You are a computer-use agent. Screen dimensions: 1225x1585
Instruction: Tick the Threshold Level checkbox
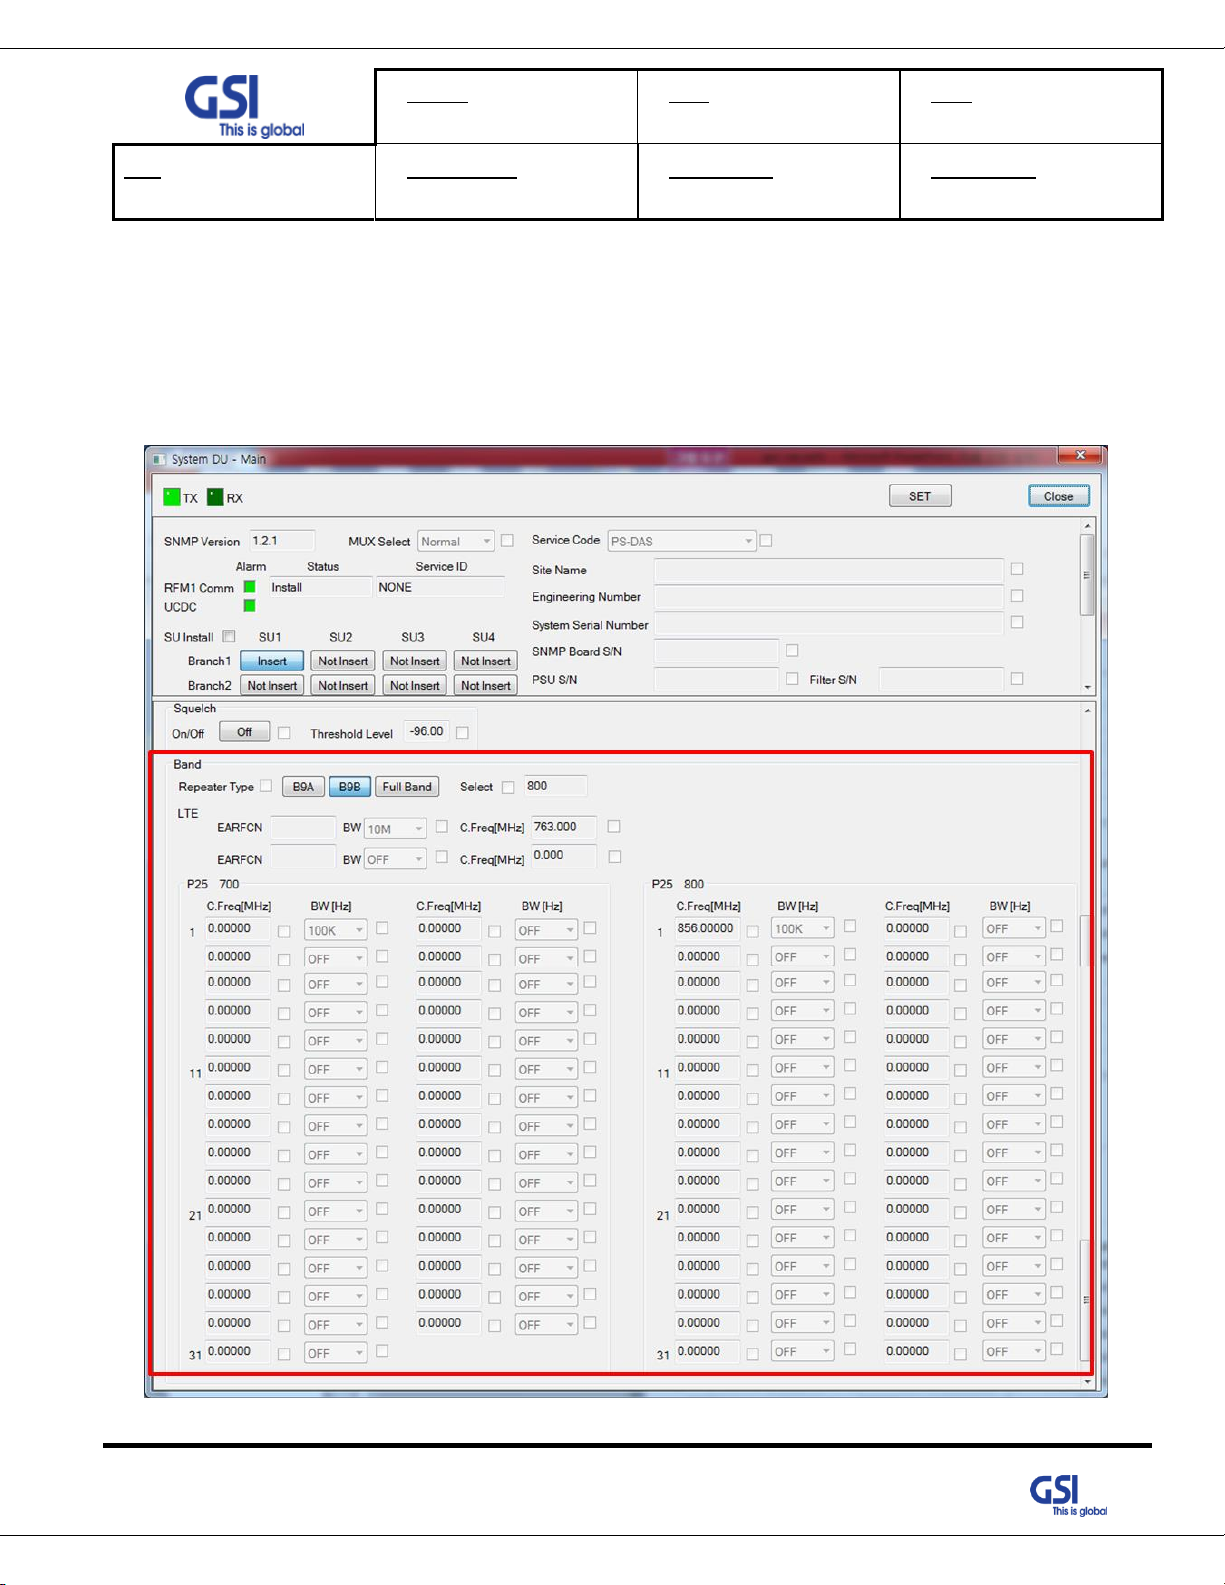(x=462, y=733)
